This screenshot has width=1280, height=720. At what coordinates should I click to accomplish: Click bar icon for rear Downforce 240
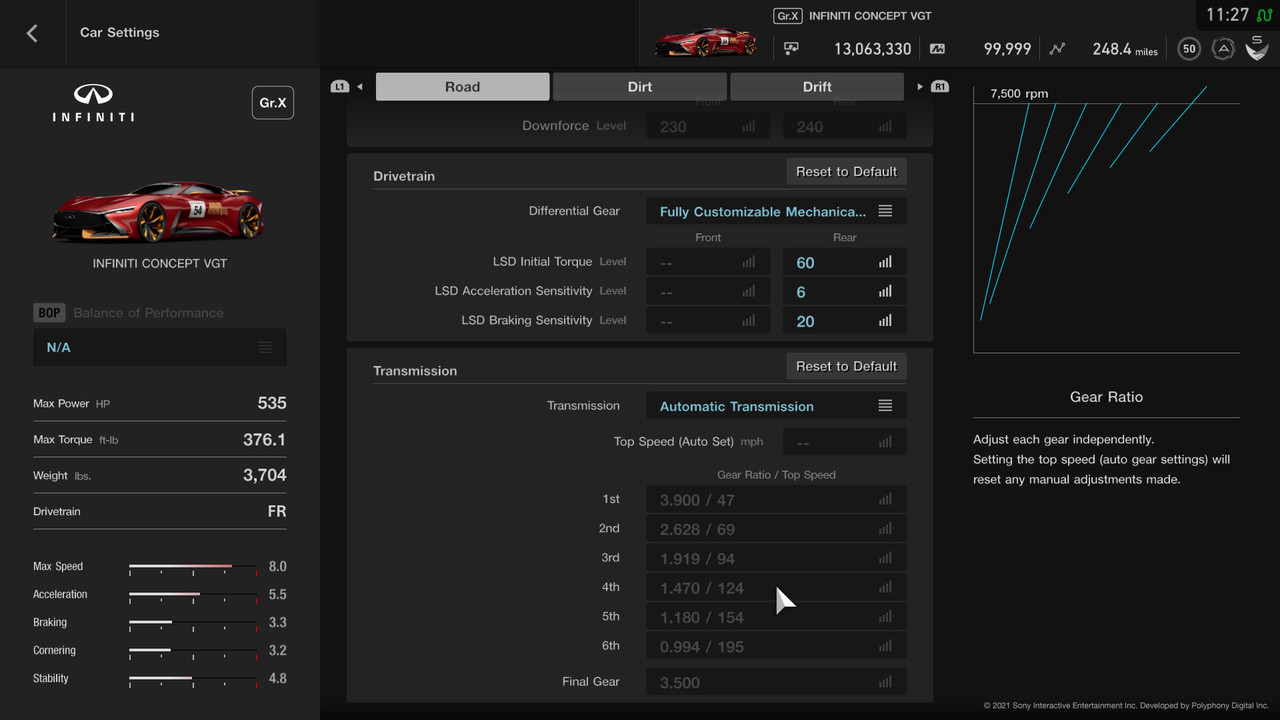pos(885,127)
